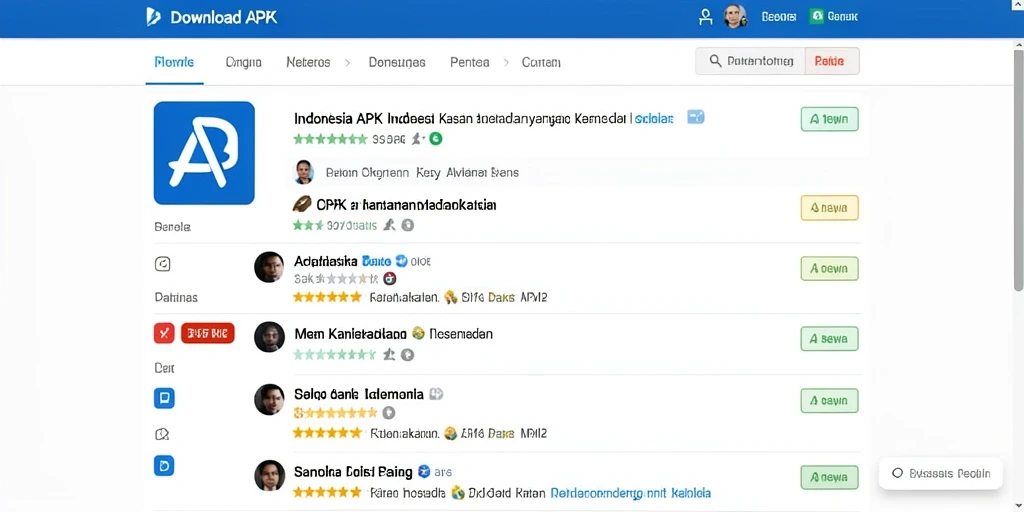This screenshot has height=512, width=1024.
Task: Open the Becnei header link
Action: pyautogui.click(x=778, y=17)
